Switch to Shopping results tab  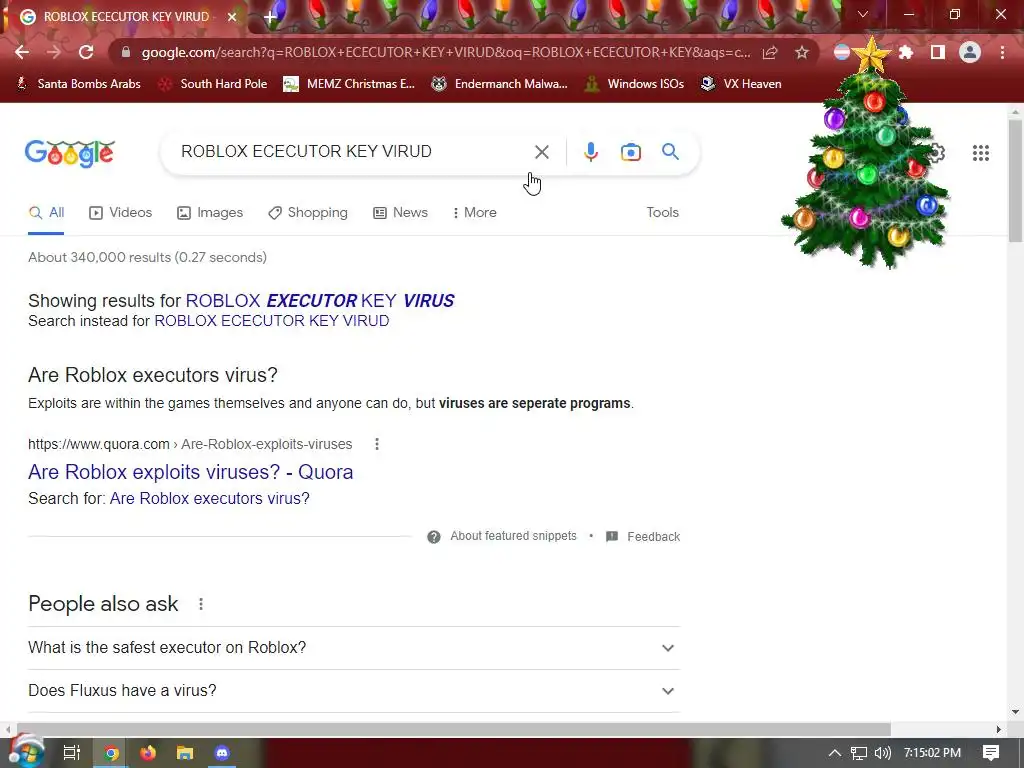point(308,213)
